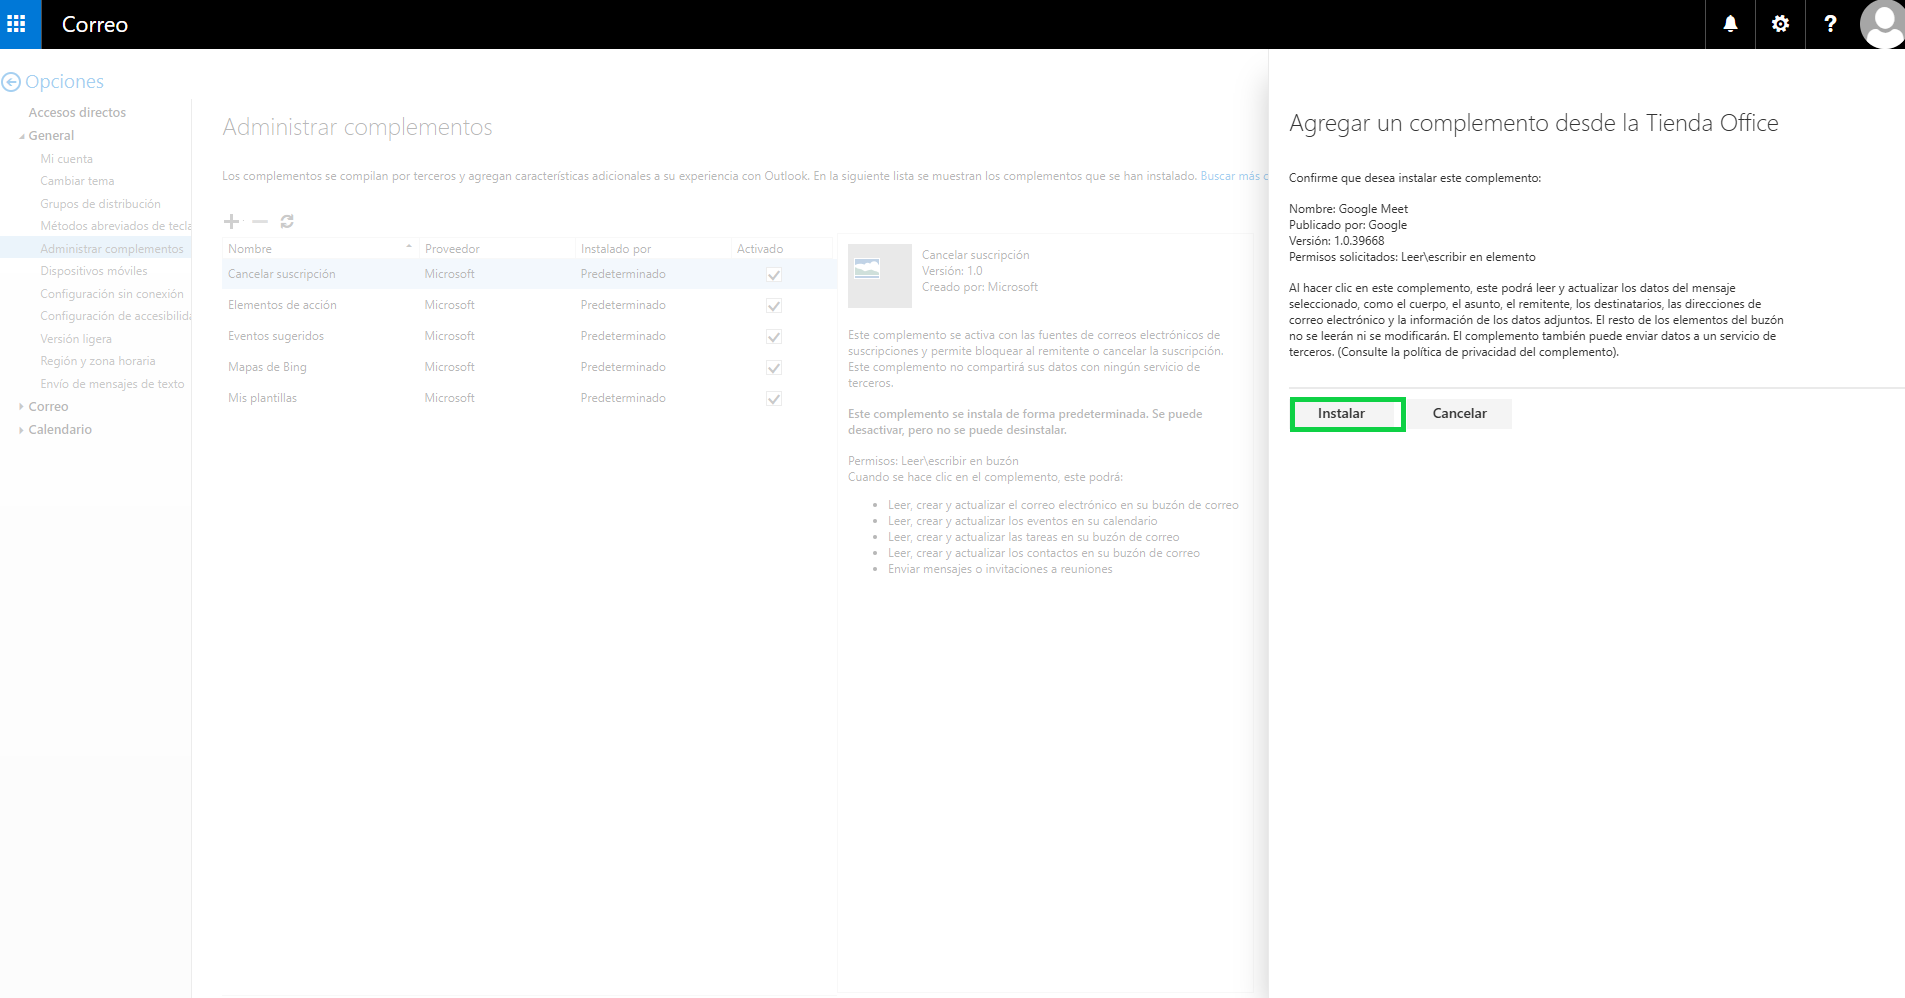Viewport: 1905px width, 998px height.
Task: Sort by the Instalado por column header
Action: point(653,248)
